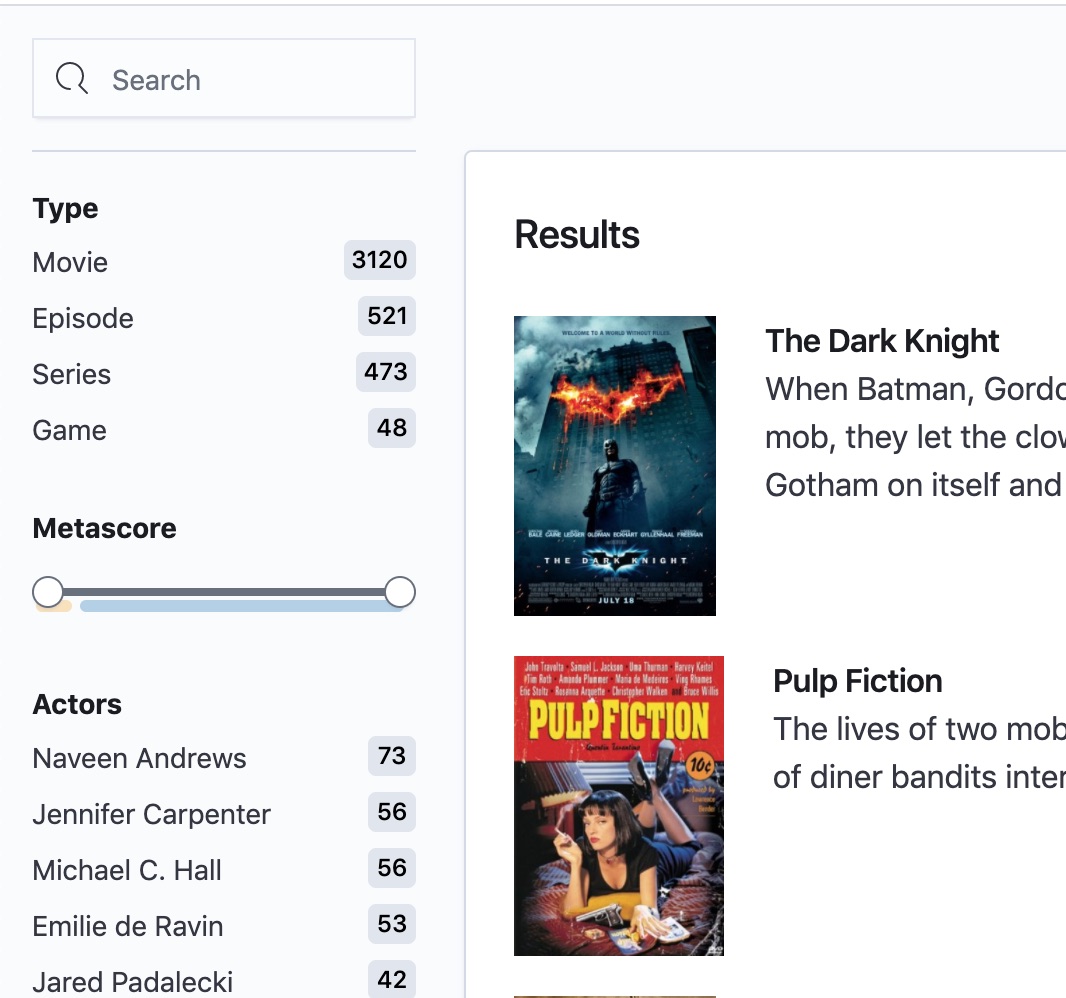Open the Pulp Fiction poster thumbnail

[x=619, y=806]
